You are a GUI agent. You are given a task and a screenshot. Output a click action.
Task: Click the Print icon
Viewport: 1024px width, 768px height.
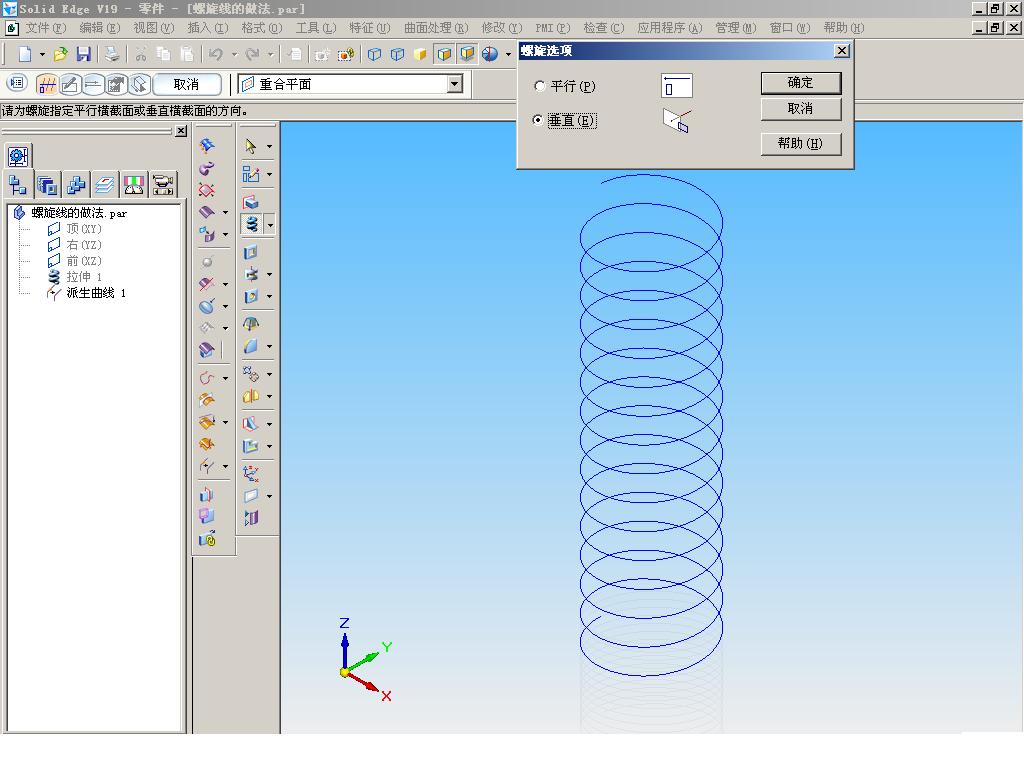(112, 54)
